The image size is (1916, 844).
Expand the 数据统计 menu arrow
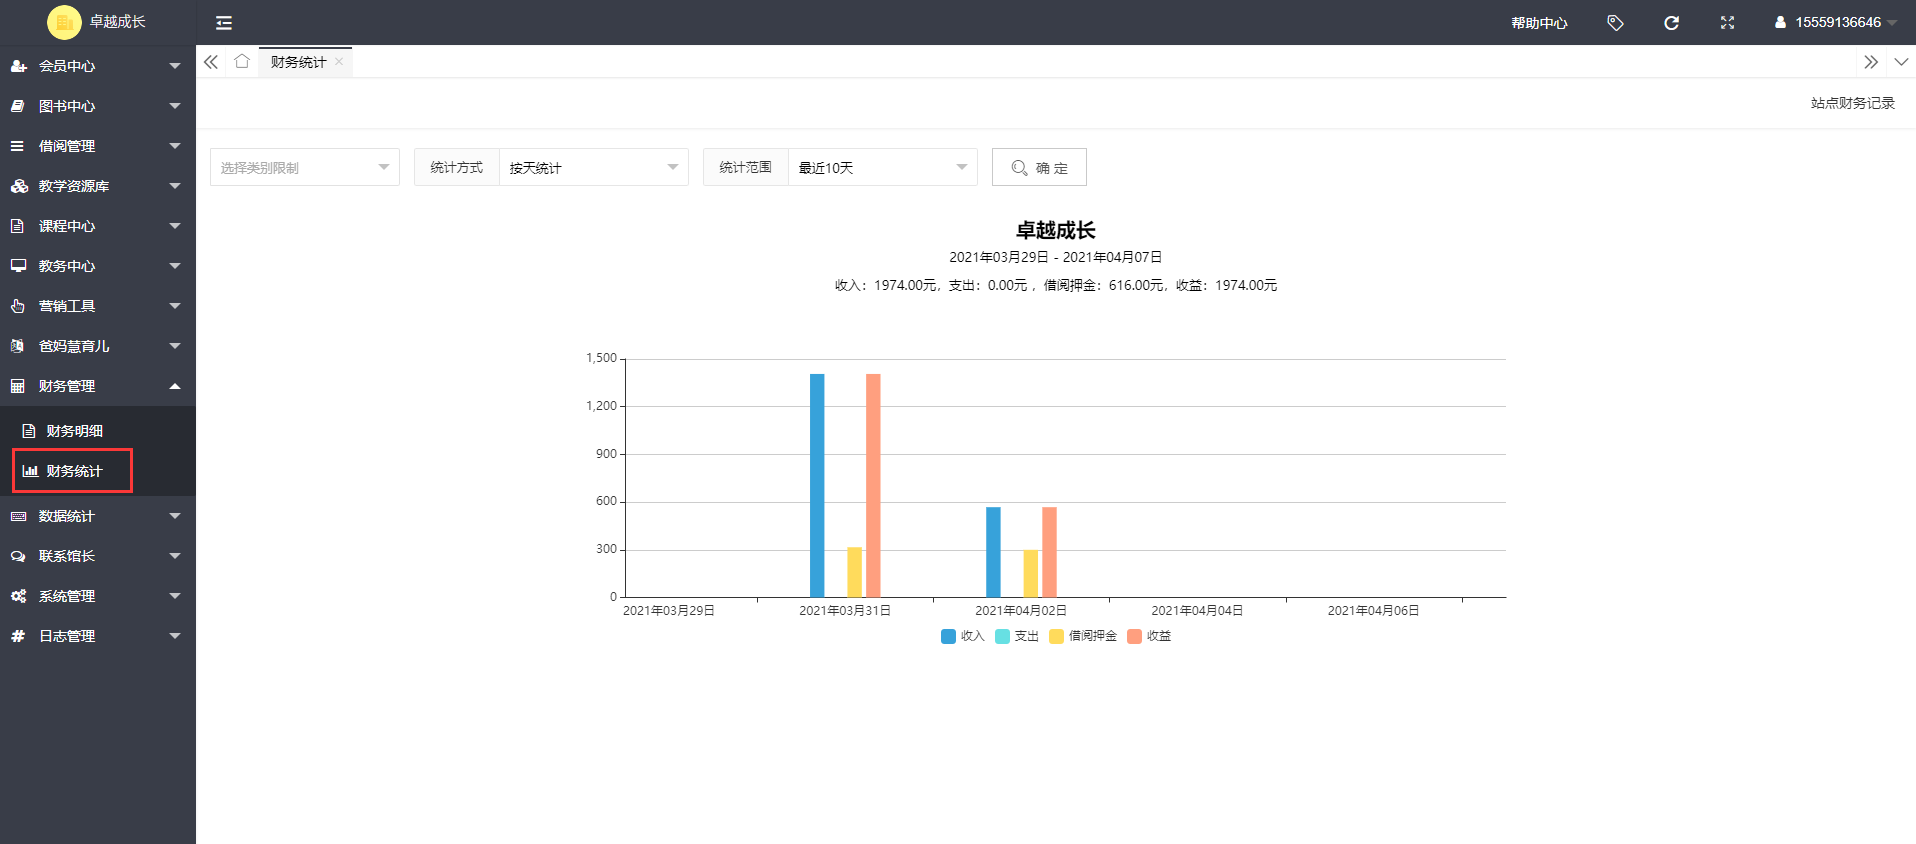click(175, 516)
